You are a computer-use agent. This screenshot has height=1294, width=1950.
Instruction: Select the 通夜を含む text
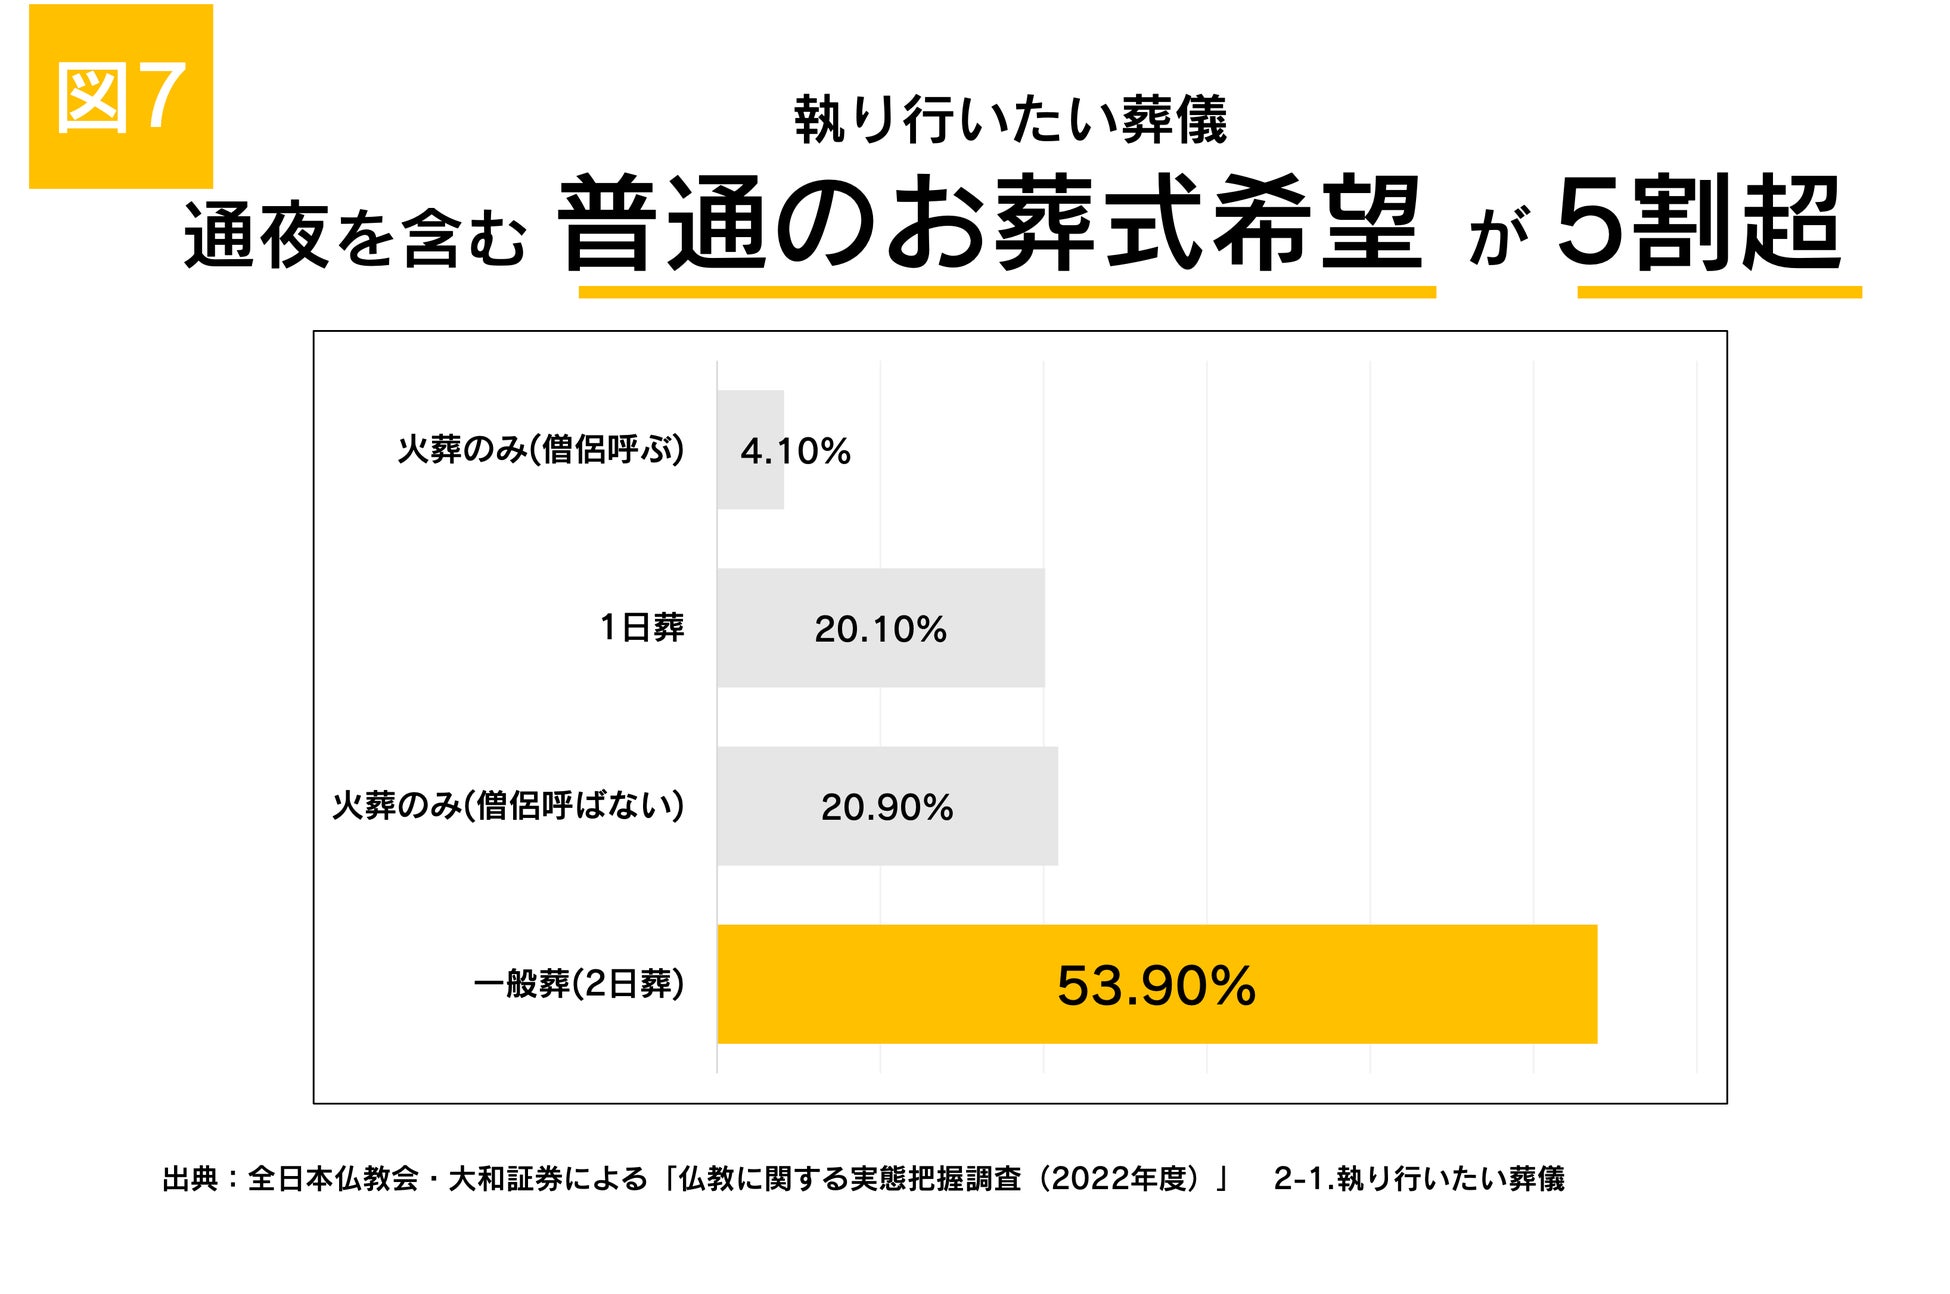354,236
